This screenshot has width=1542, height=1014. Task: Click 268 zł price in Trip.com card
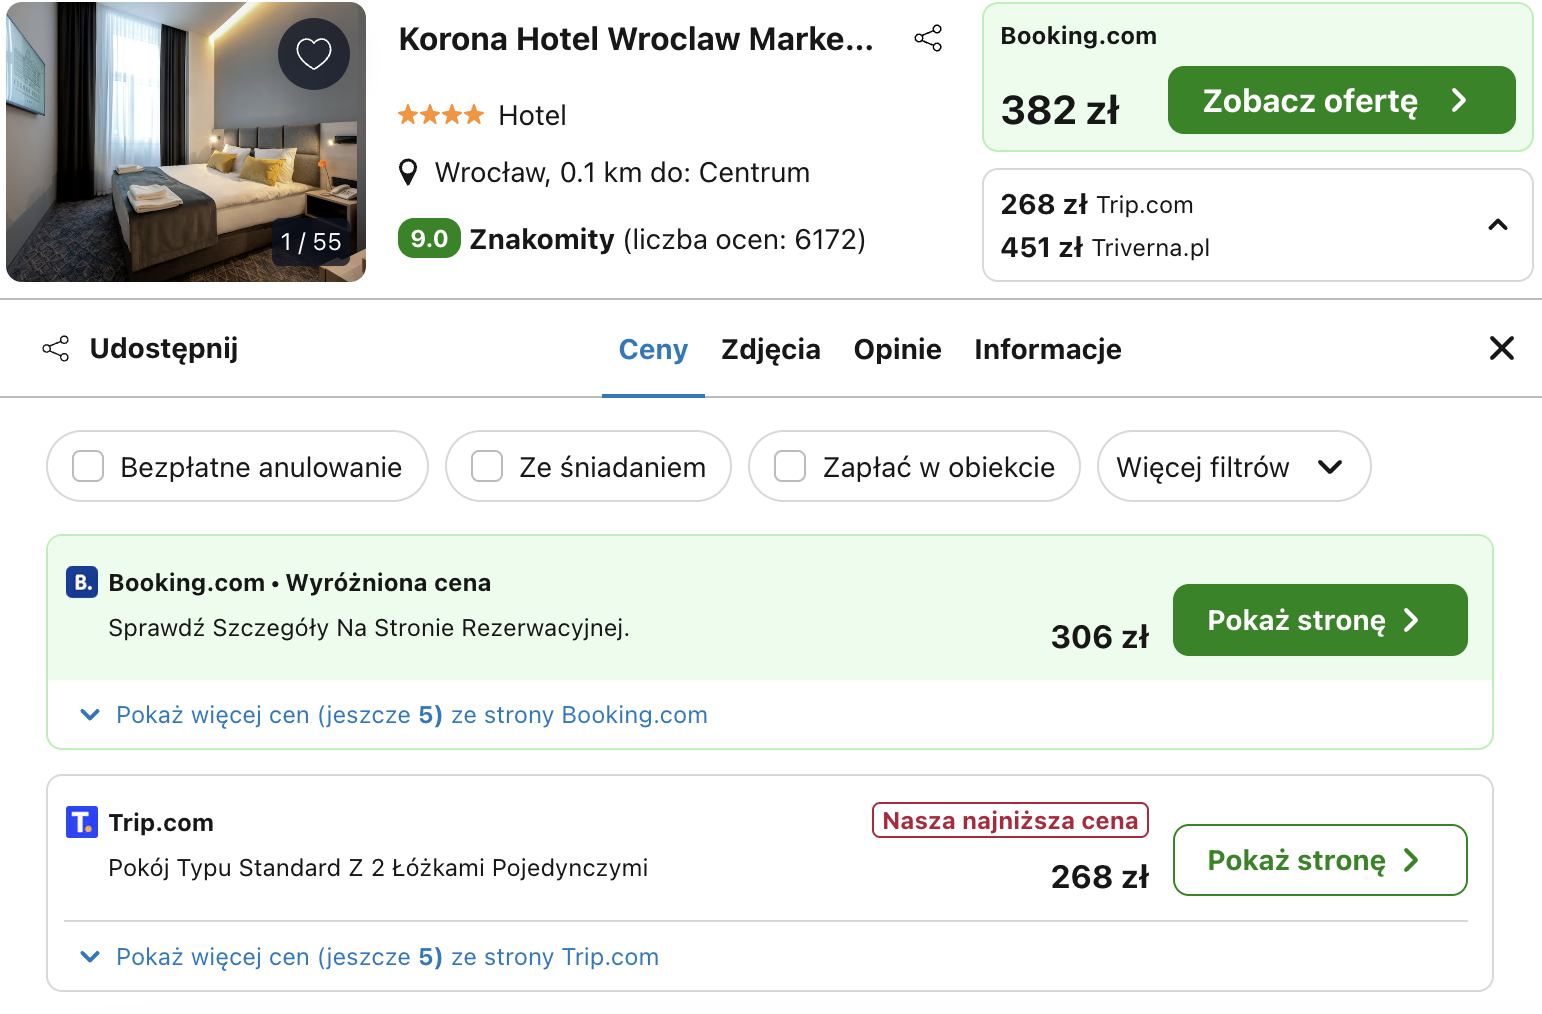[1100, 877]
